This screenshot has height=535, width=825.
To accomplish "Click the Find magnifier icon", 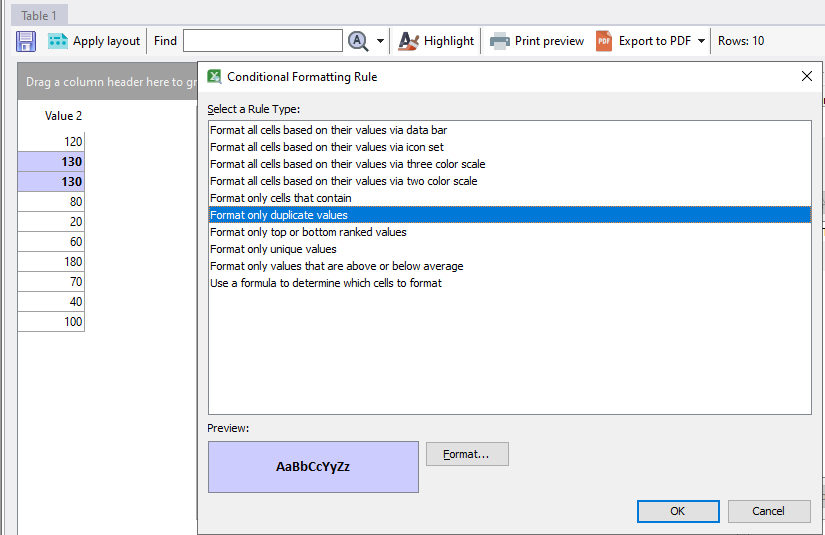I will tap(358, 41).
